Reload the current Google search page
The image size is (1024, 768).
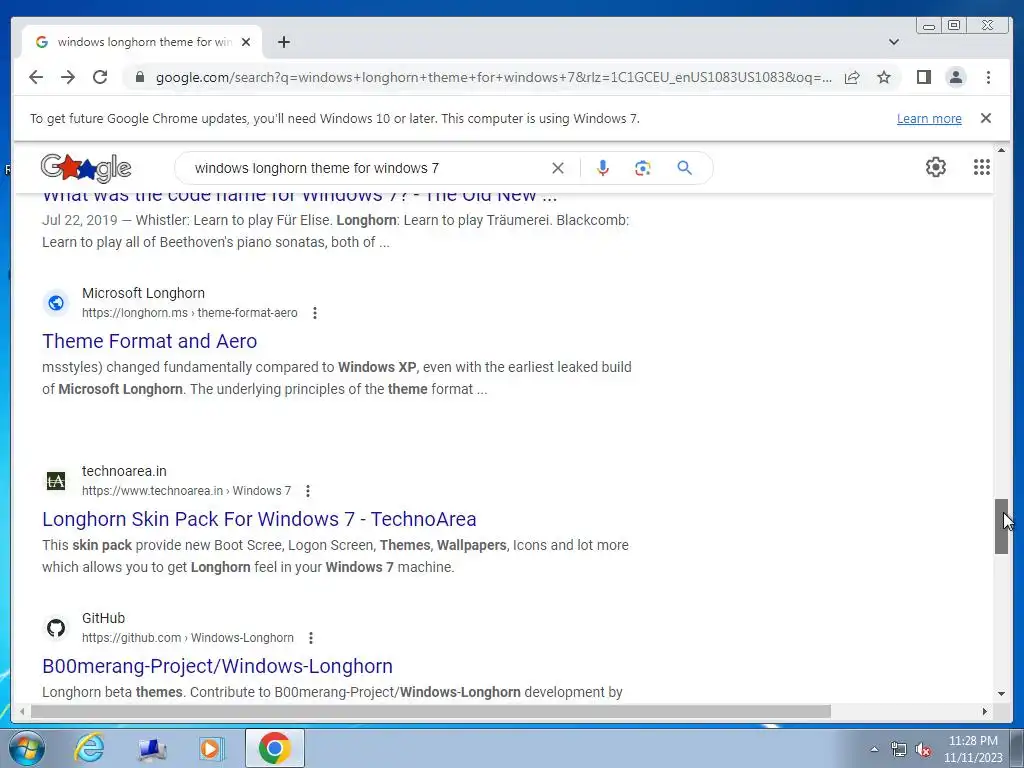pyautogui.click(x=100, y=77)
